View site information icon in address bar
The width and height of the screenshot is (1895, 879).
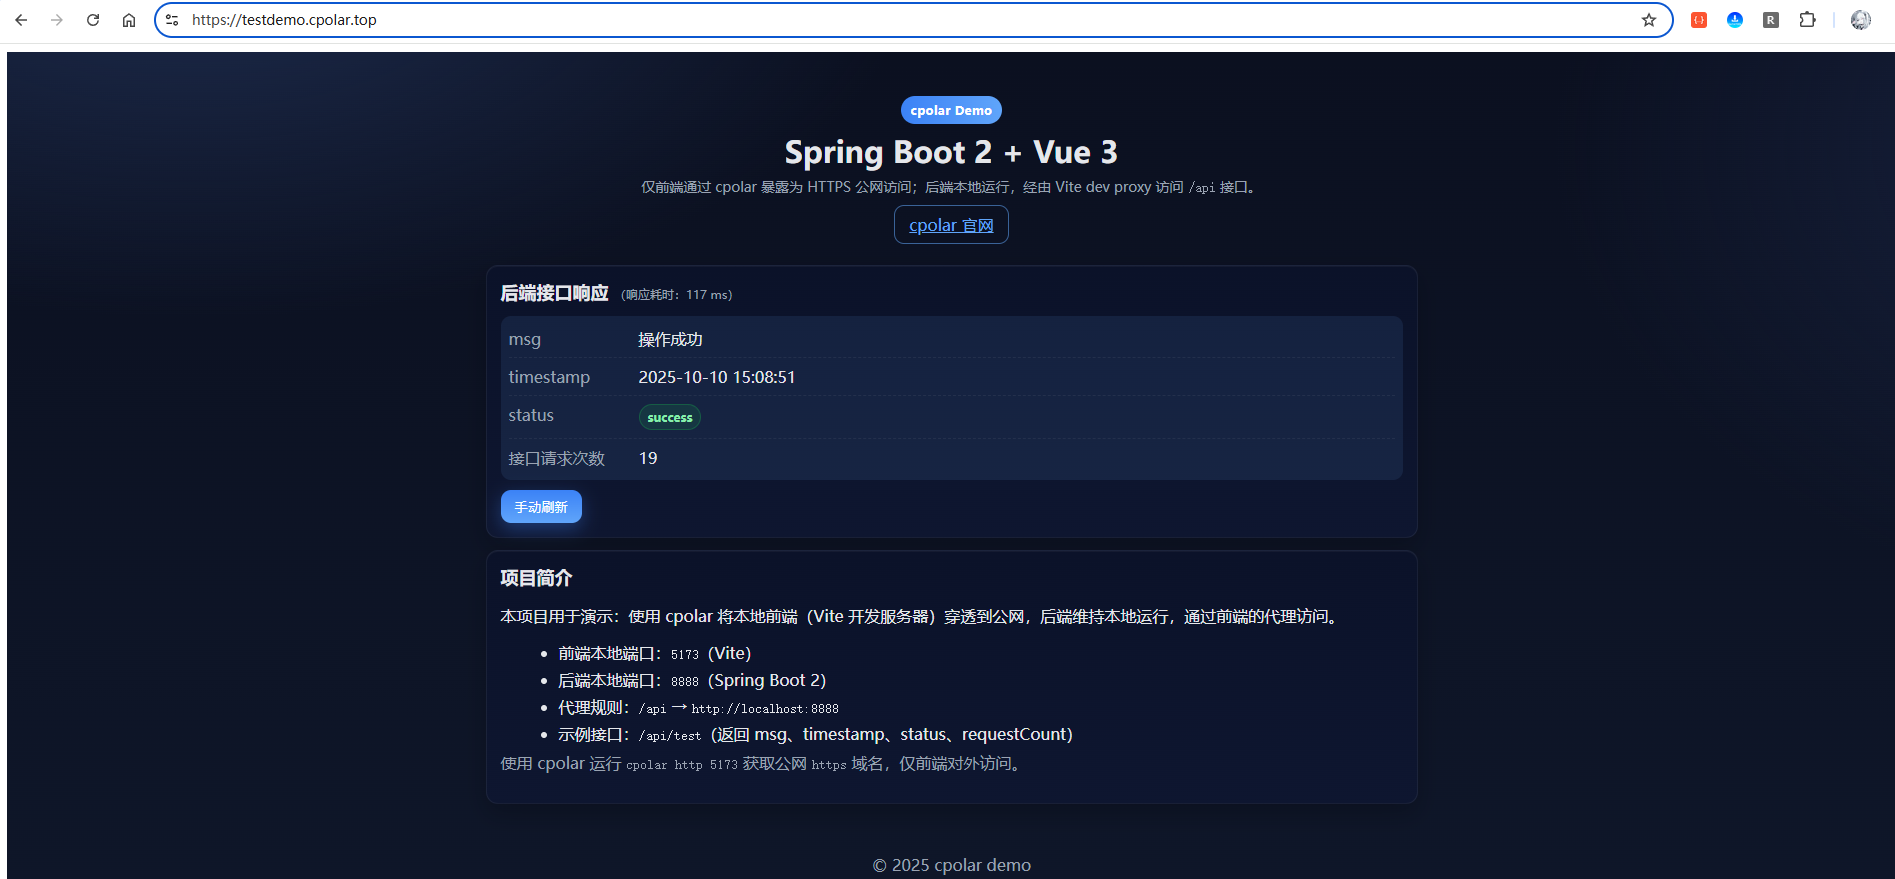click(172, 20)
